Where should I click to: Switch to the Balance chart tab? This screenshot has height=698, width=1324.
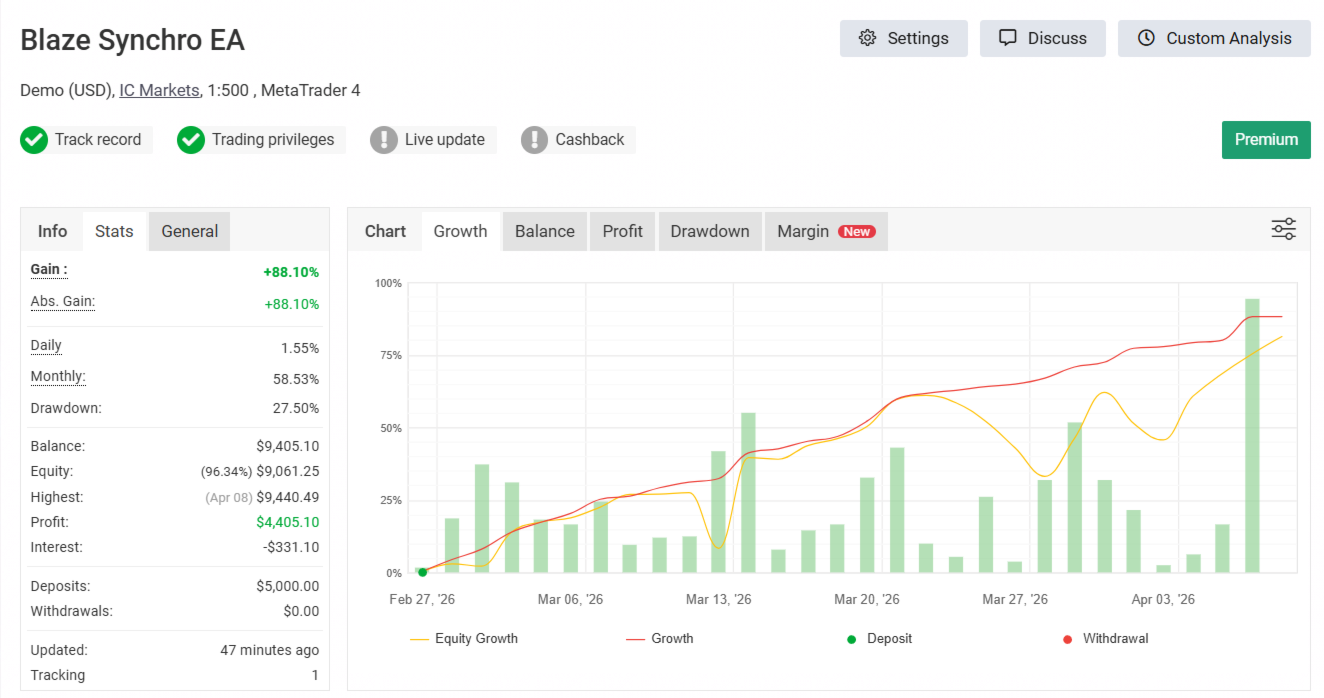point(545,231)
